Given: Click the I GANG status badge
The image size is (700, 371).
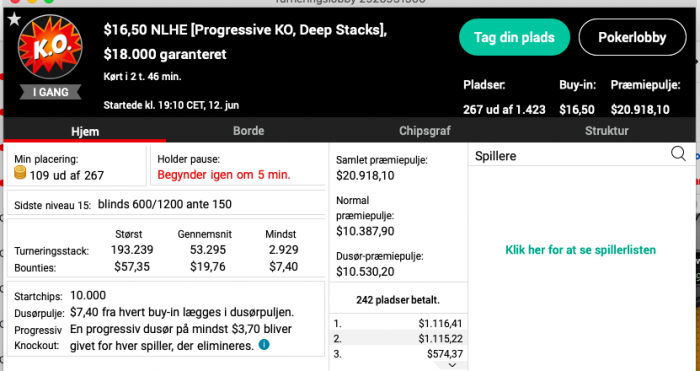Looking at the screenshot, I should click(50, 92).
